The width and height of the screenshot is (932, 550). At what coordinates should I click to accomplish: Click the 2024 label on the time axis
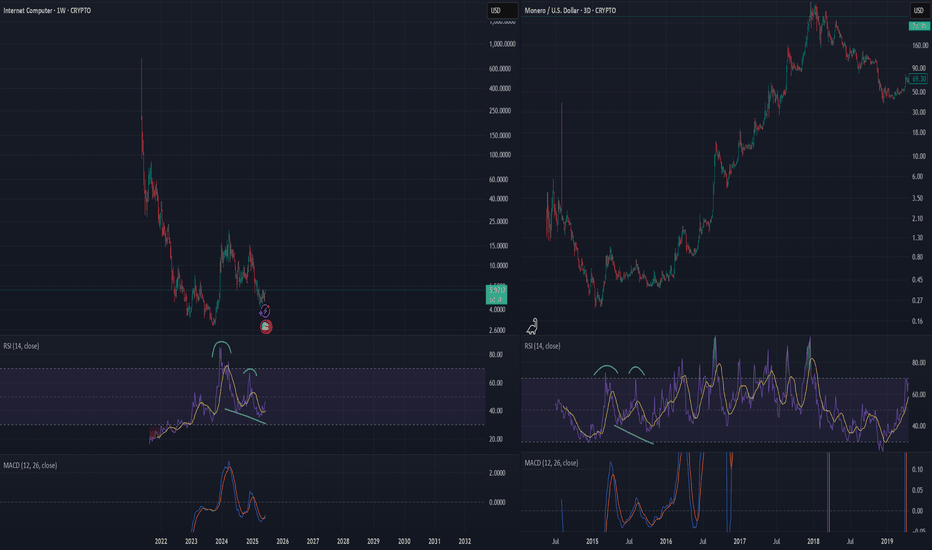(222, 541)
